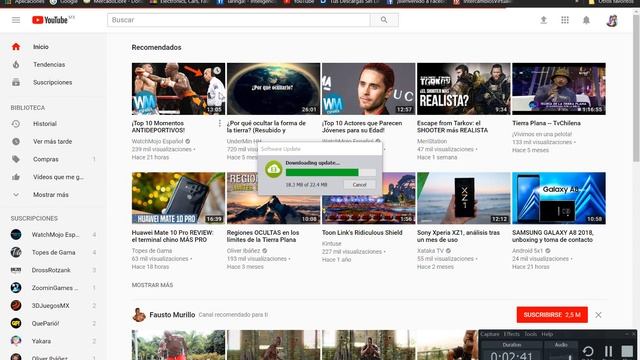The width and height of the screenshot is (640, 360).
Task: Open the ¿Por qué ocultar? thumbnail
Action: click(273, 89)
